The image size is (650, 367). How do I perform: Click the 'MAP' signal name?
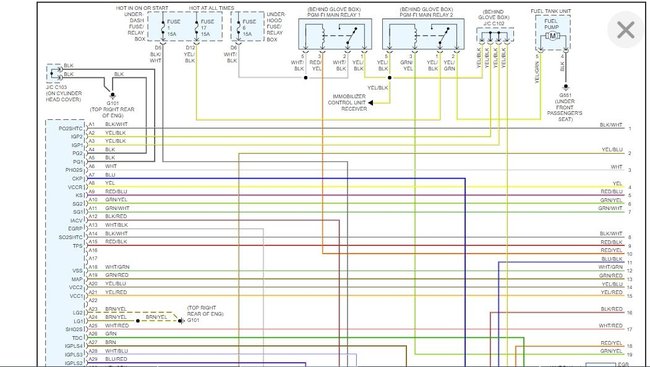[x=77, y=280]
